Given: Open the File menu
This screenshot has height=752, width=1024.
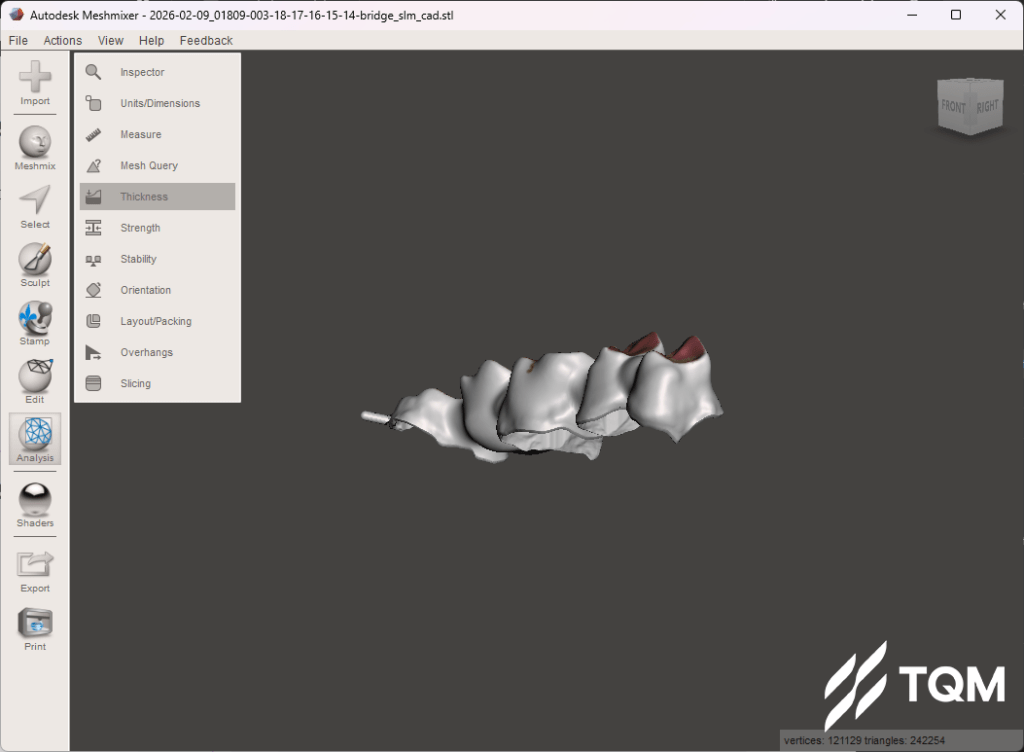Looking at the screenshot, I should click(x=18, y=40).
